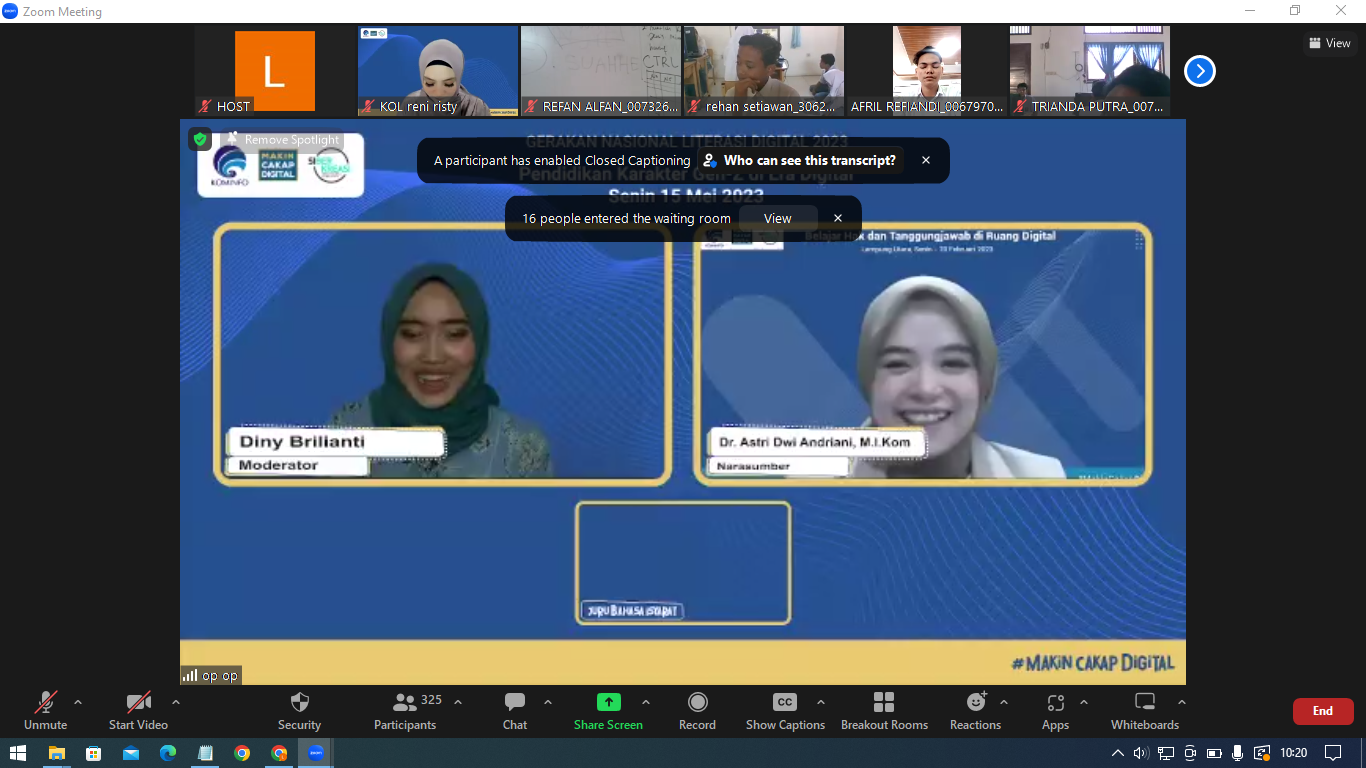Expand audio options next to Unmute
1366x768 pixels.
click(78, 702)
